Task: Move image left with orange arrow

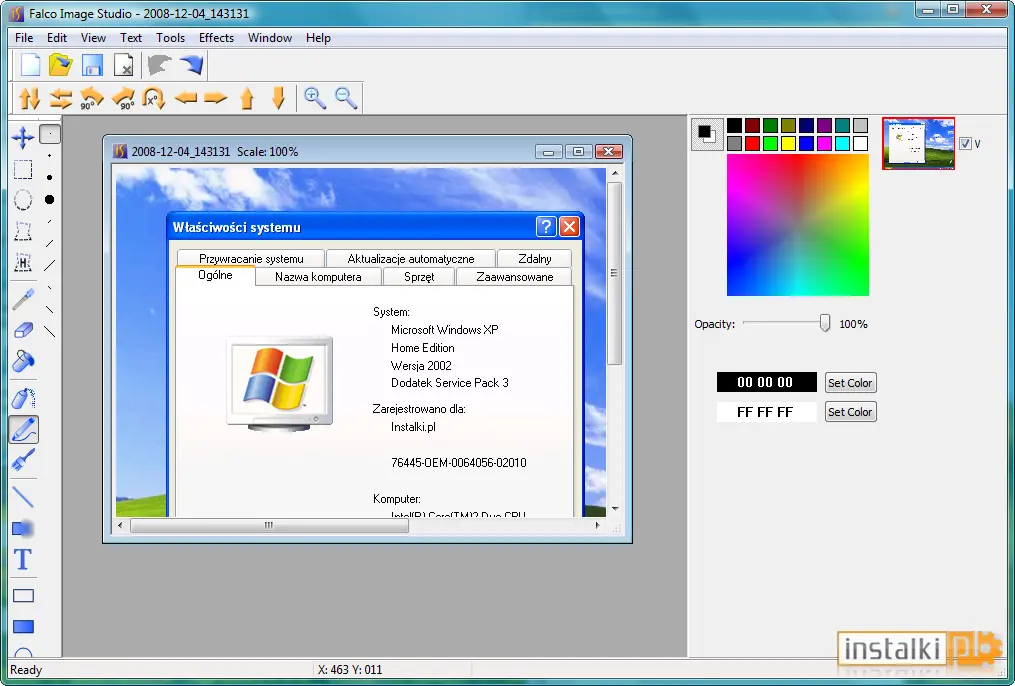Action: click(x=185, y=98)
